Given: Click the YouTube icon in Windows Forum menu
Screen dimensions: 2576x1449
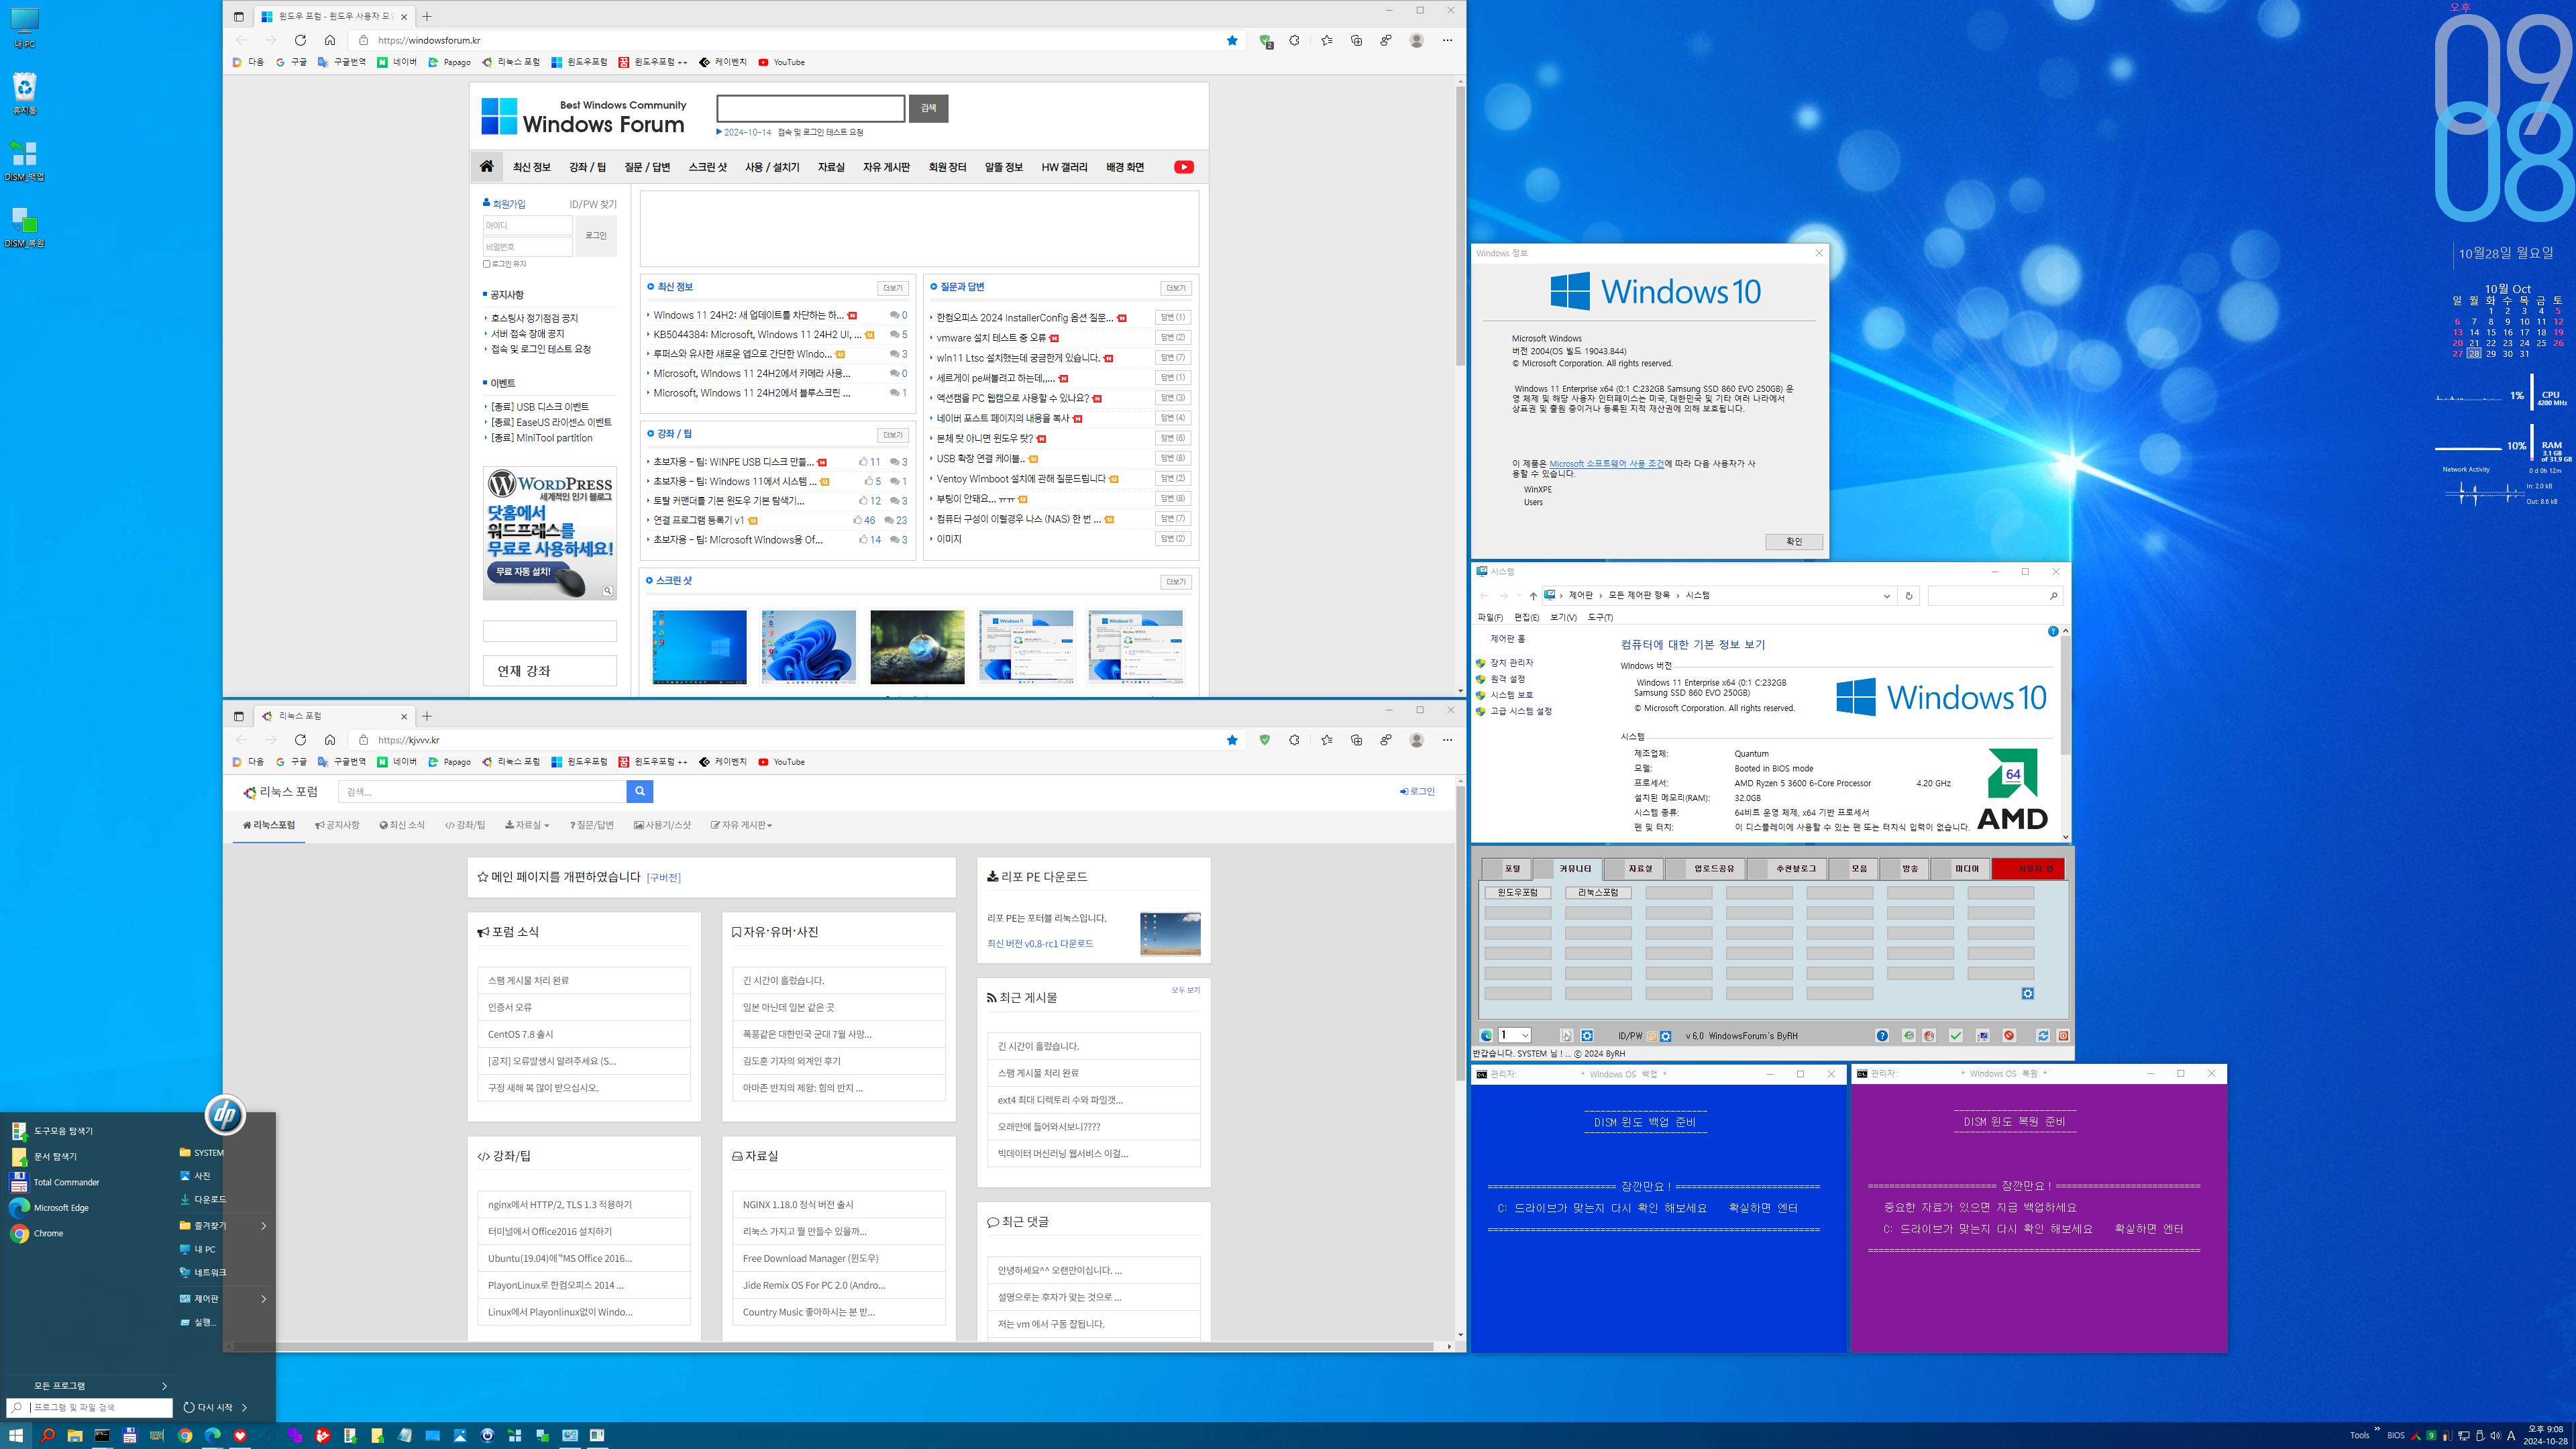Looking at the screenshot, I should pyautogui.click(x=1184, y=167).
